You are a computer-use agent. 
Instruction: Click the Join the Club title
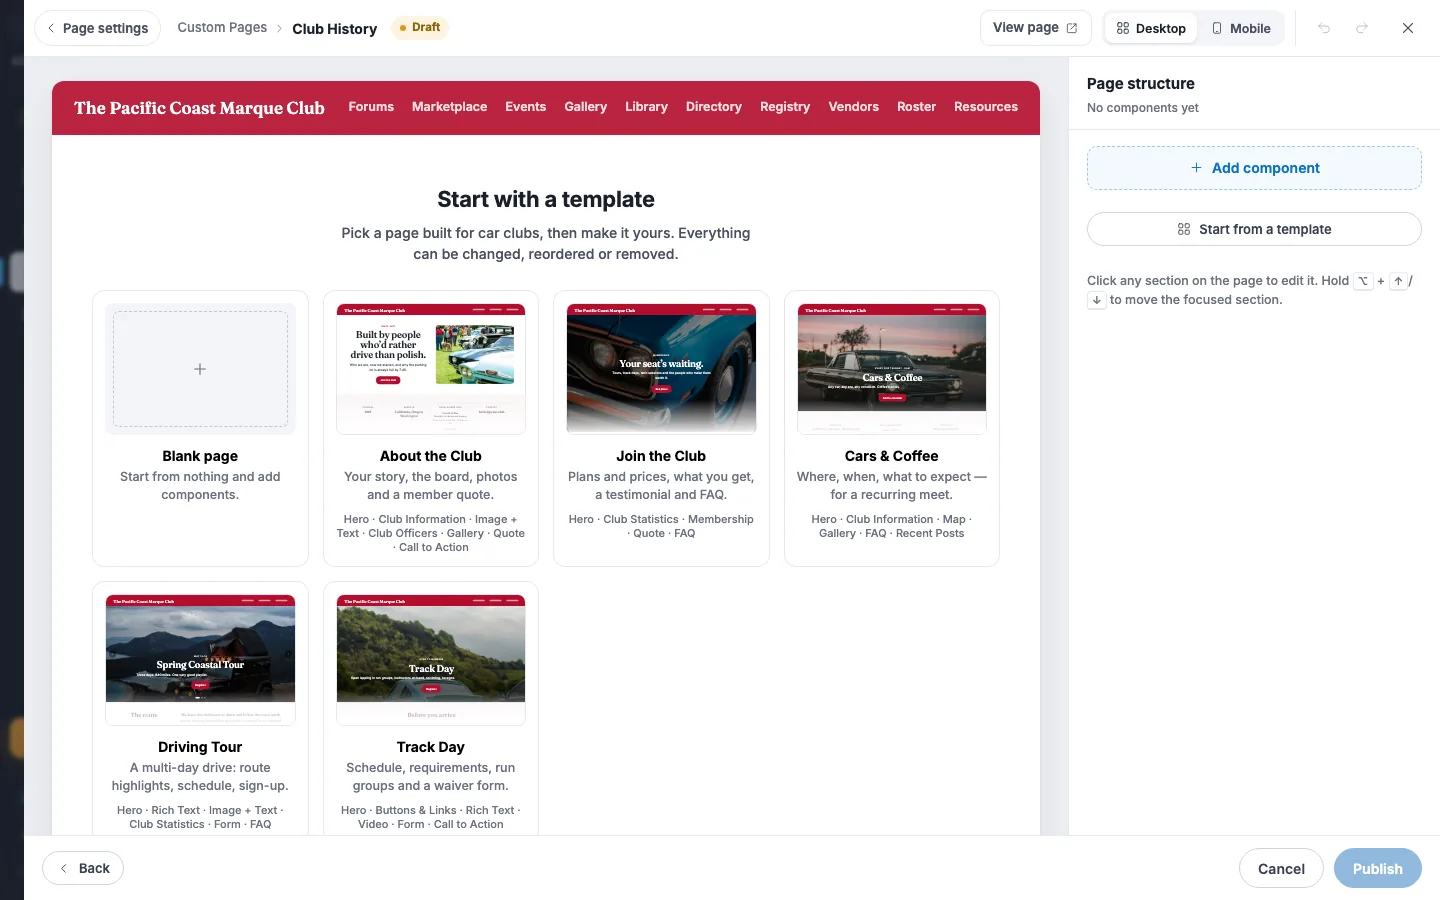point(661,456)
